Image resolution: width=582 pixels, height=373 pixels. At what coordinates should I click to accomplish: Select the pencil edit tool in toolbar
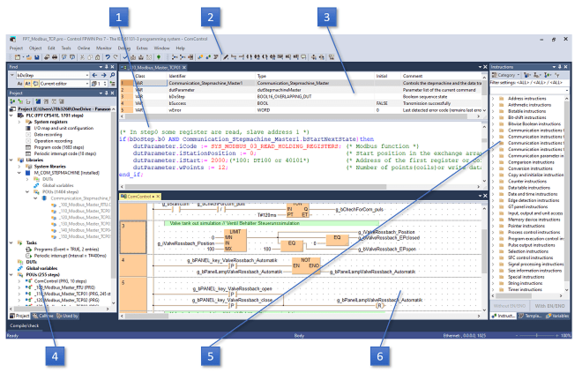pos(225,57)
